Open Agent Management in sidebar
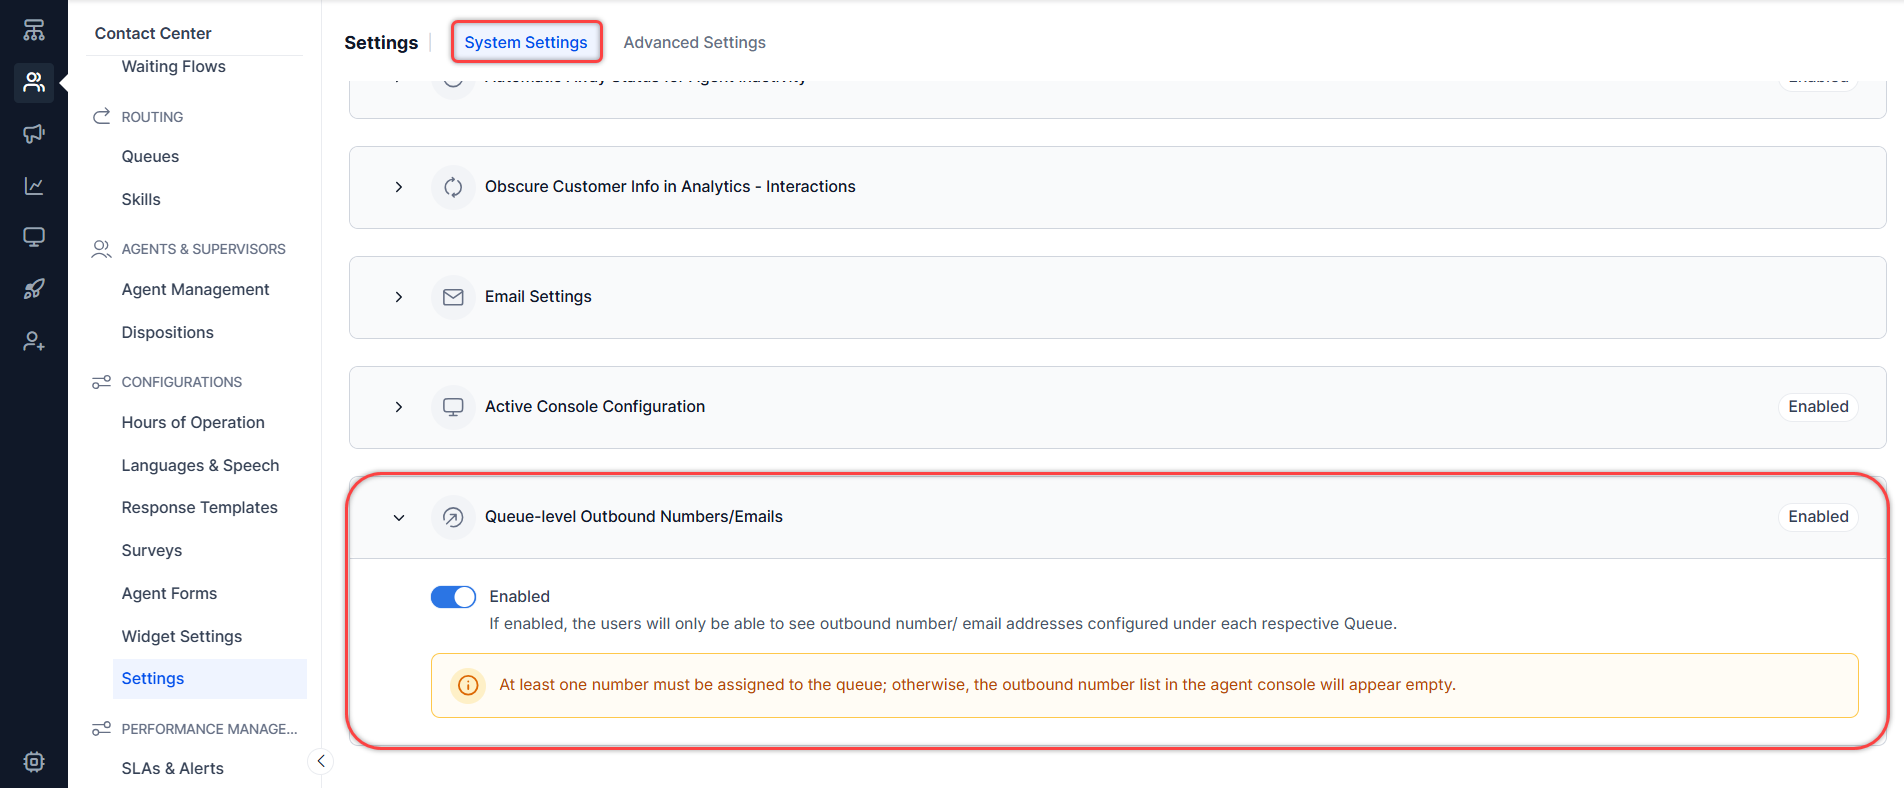The image size is (1904, 788). [x=195, y=289]
